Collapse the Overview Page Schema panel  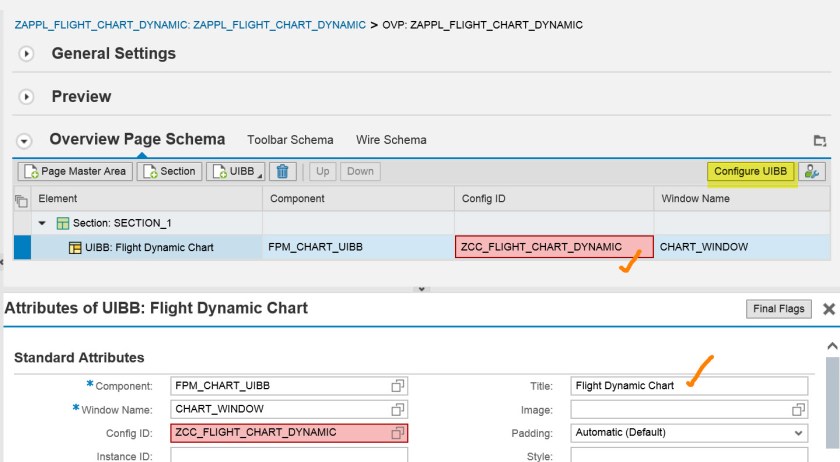tap(25, 141)
